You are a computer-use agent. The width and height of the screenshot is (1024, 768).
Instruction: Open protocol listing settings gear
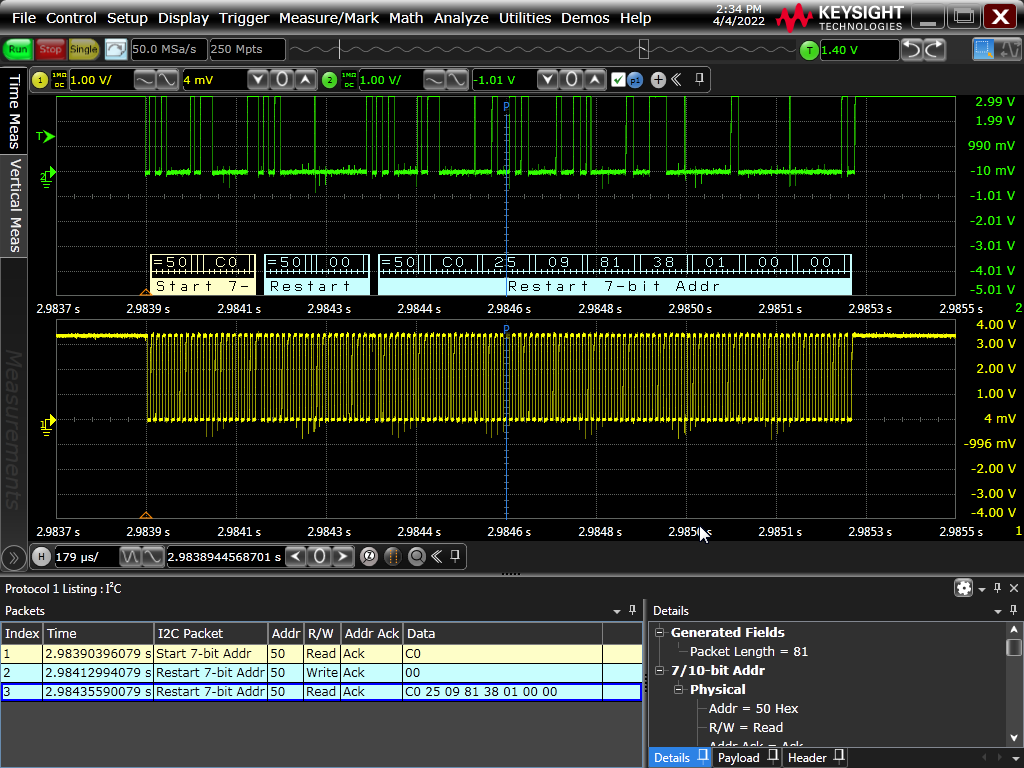pos(963,588)
